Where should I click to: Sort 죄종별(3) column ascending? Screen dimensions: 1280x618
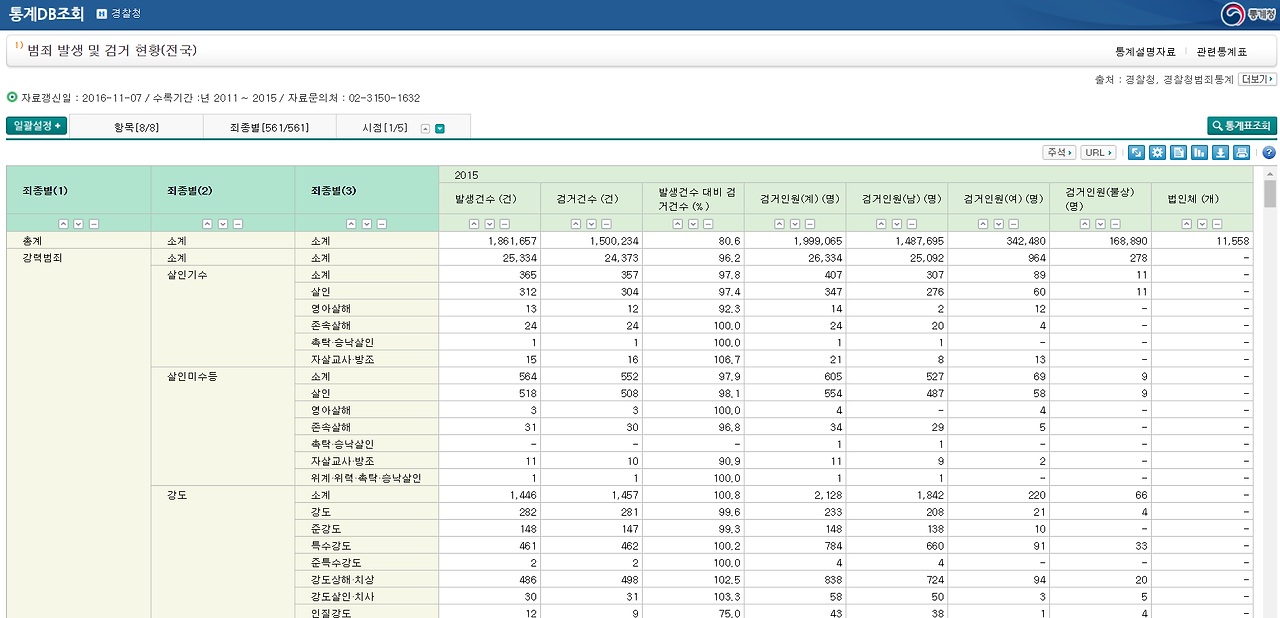[x=351, y=224]
